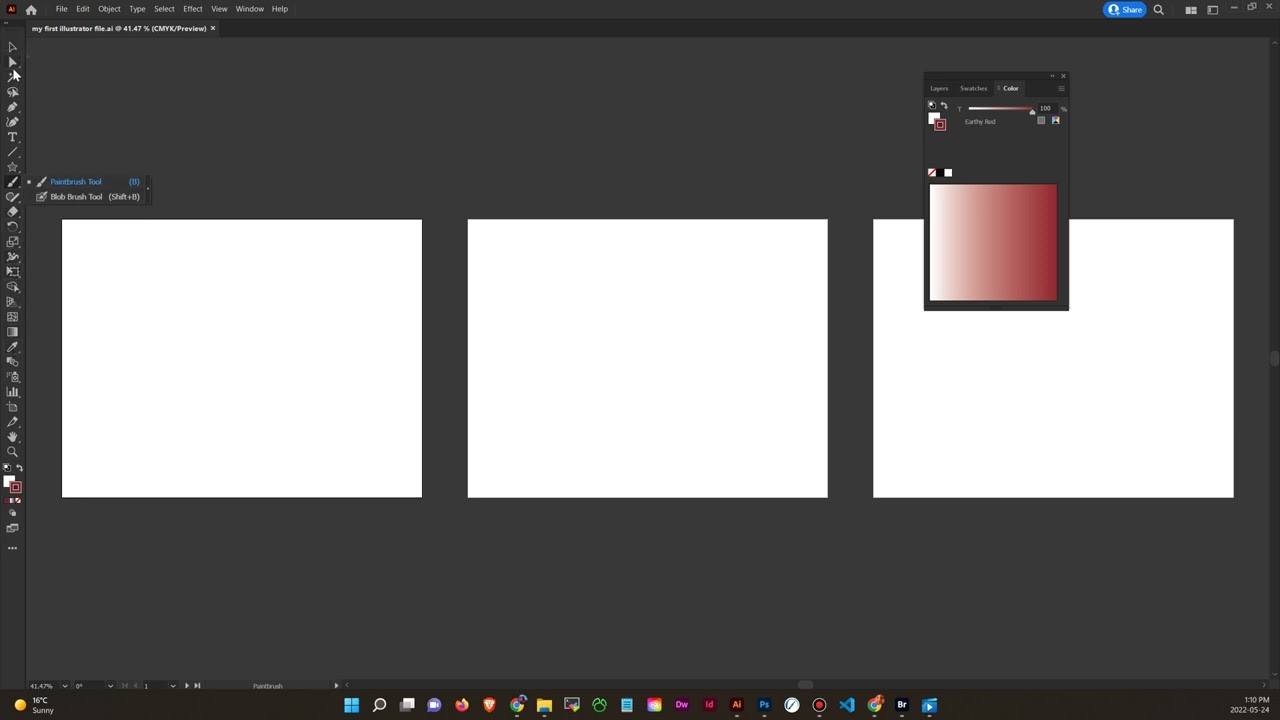Reset default fill and stroke in Color panel
The width and height of the screenshot is (1280, 720).
pos(932,105)
